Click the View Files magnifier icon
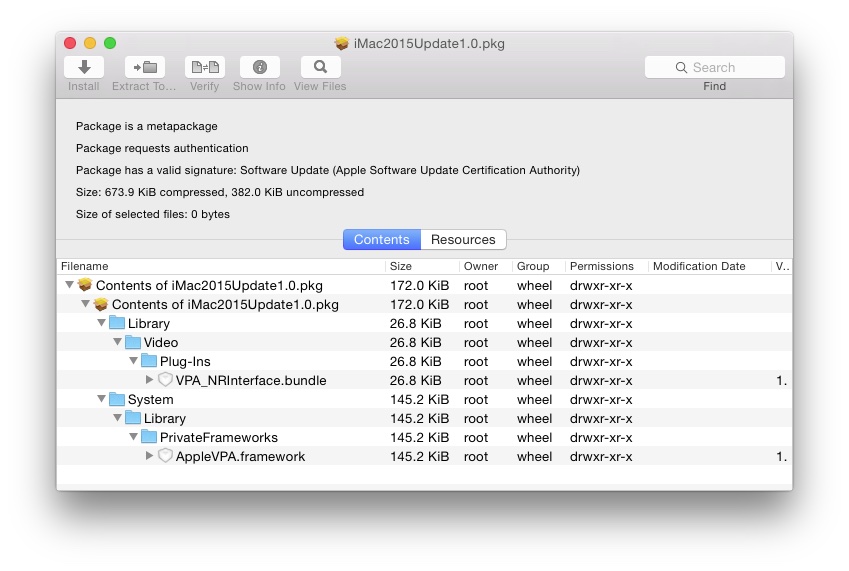 click(x=321, y=67)
